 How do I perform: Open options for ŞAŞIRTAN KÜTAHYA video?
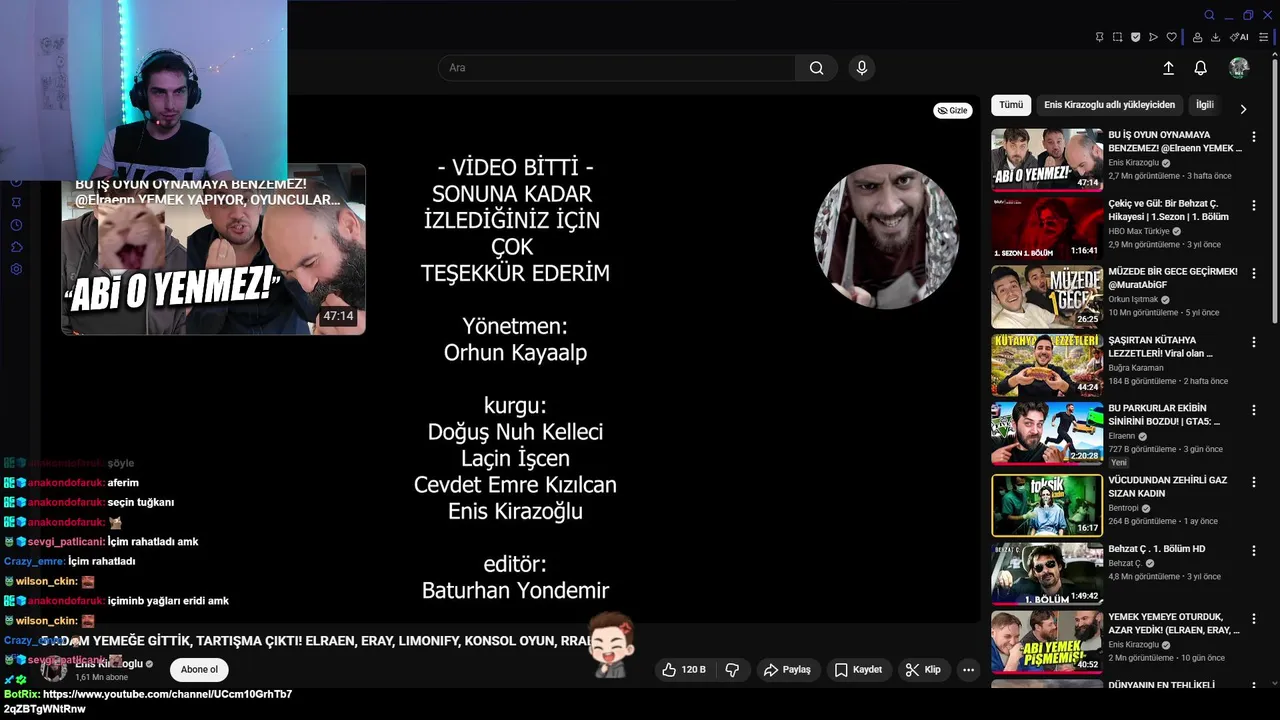[1254, 342]
